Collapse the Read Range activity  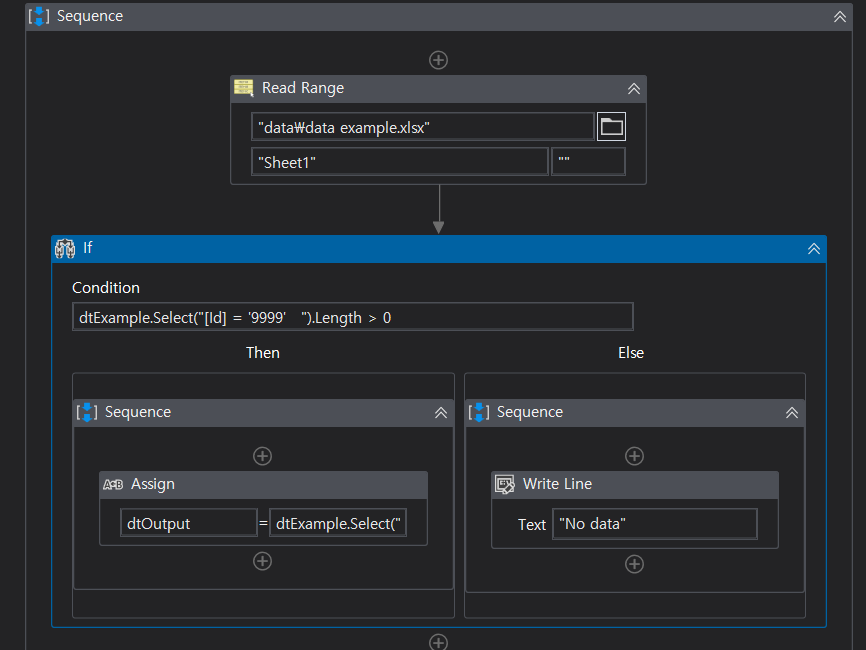[x=633, y=88]
